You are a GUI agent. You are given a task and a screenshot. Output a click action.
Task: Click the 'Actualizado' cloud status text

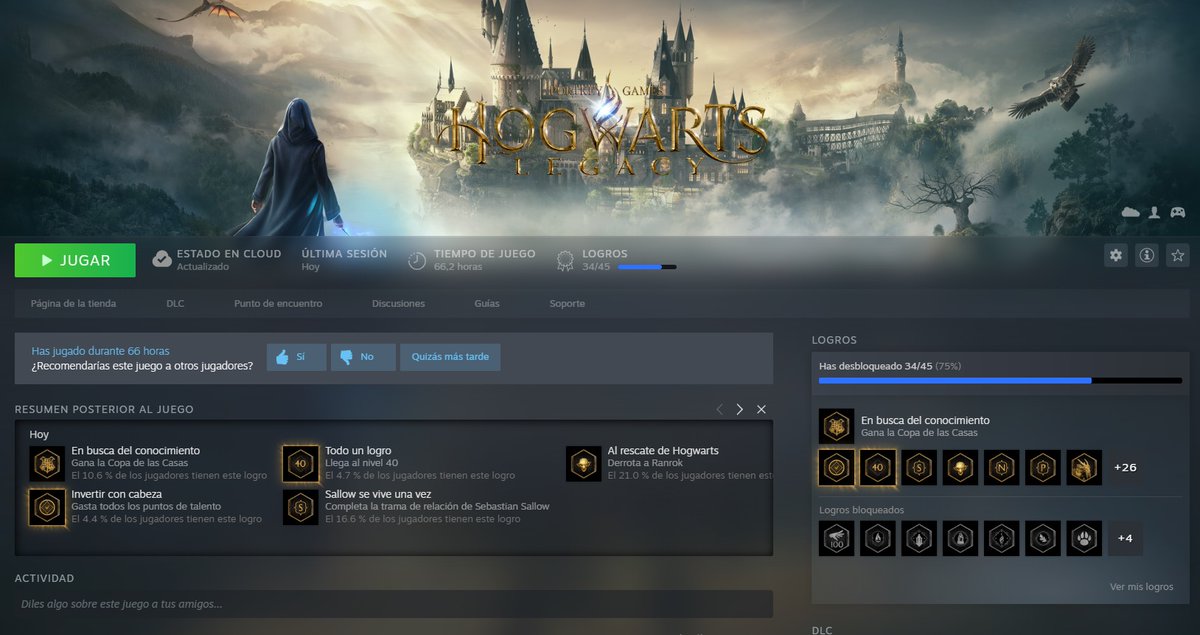203,267
